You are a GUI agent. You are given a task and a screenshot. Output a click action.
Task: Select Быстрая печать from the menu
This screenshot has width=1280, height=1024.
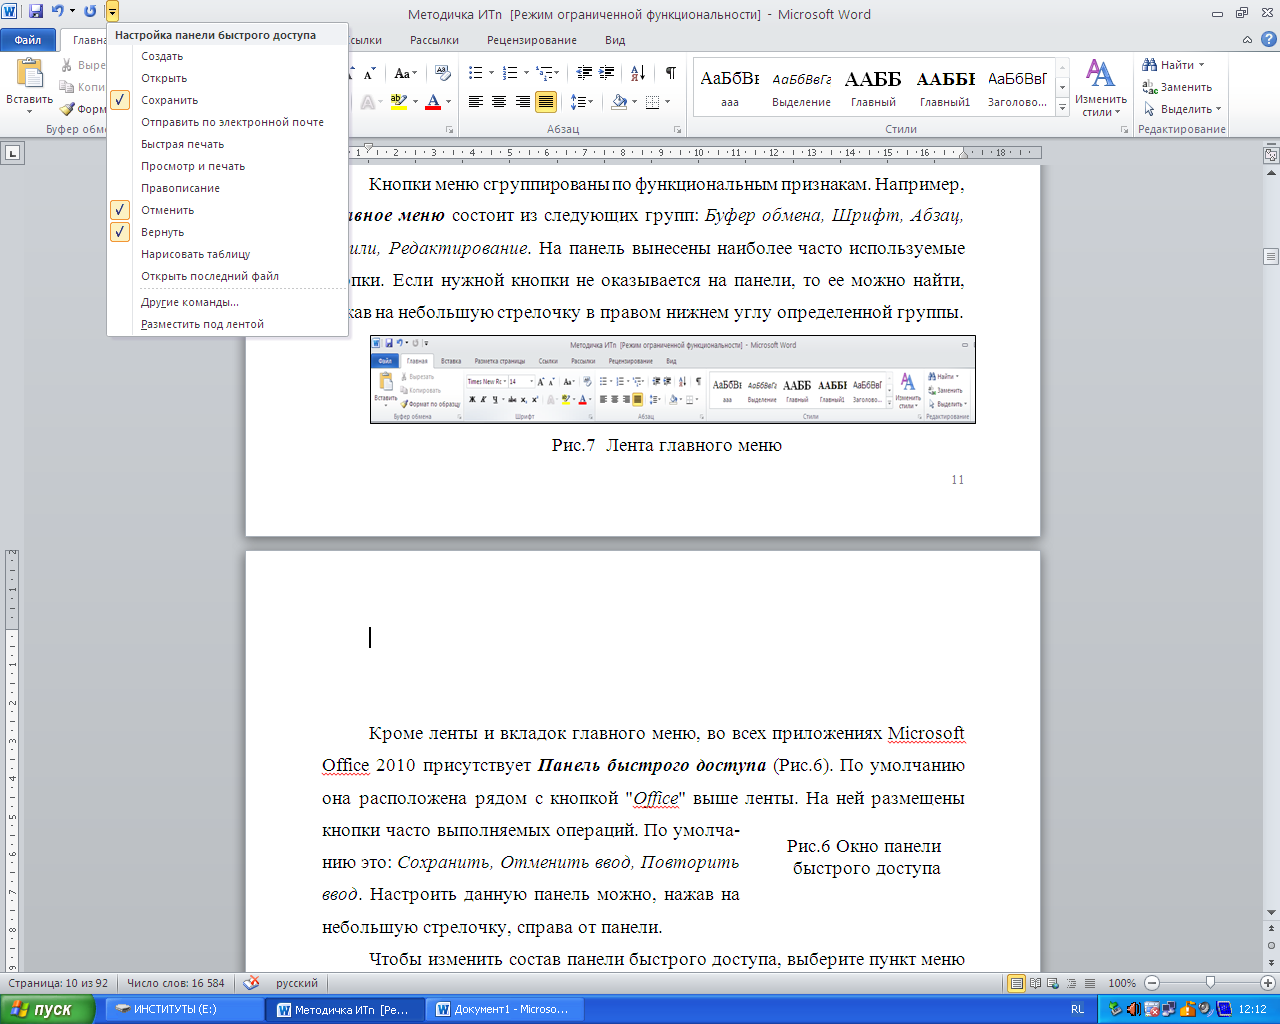coord(182,144)
